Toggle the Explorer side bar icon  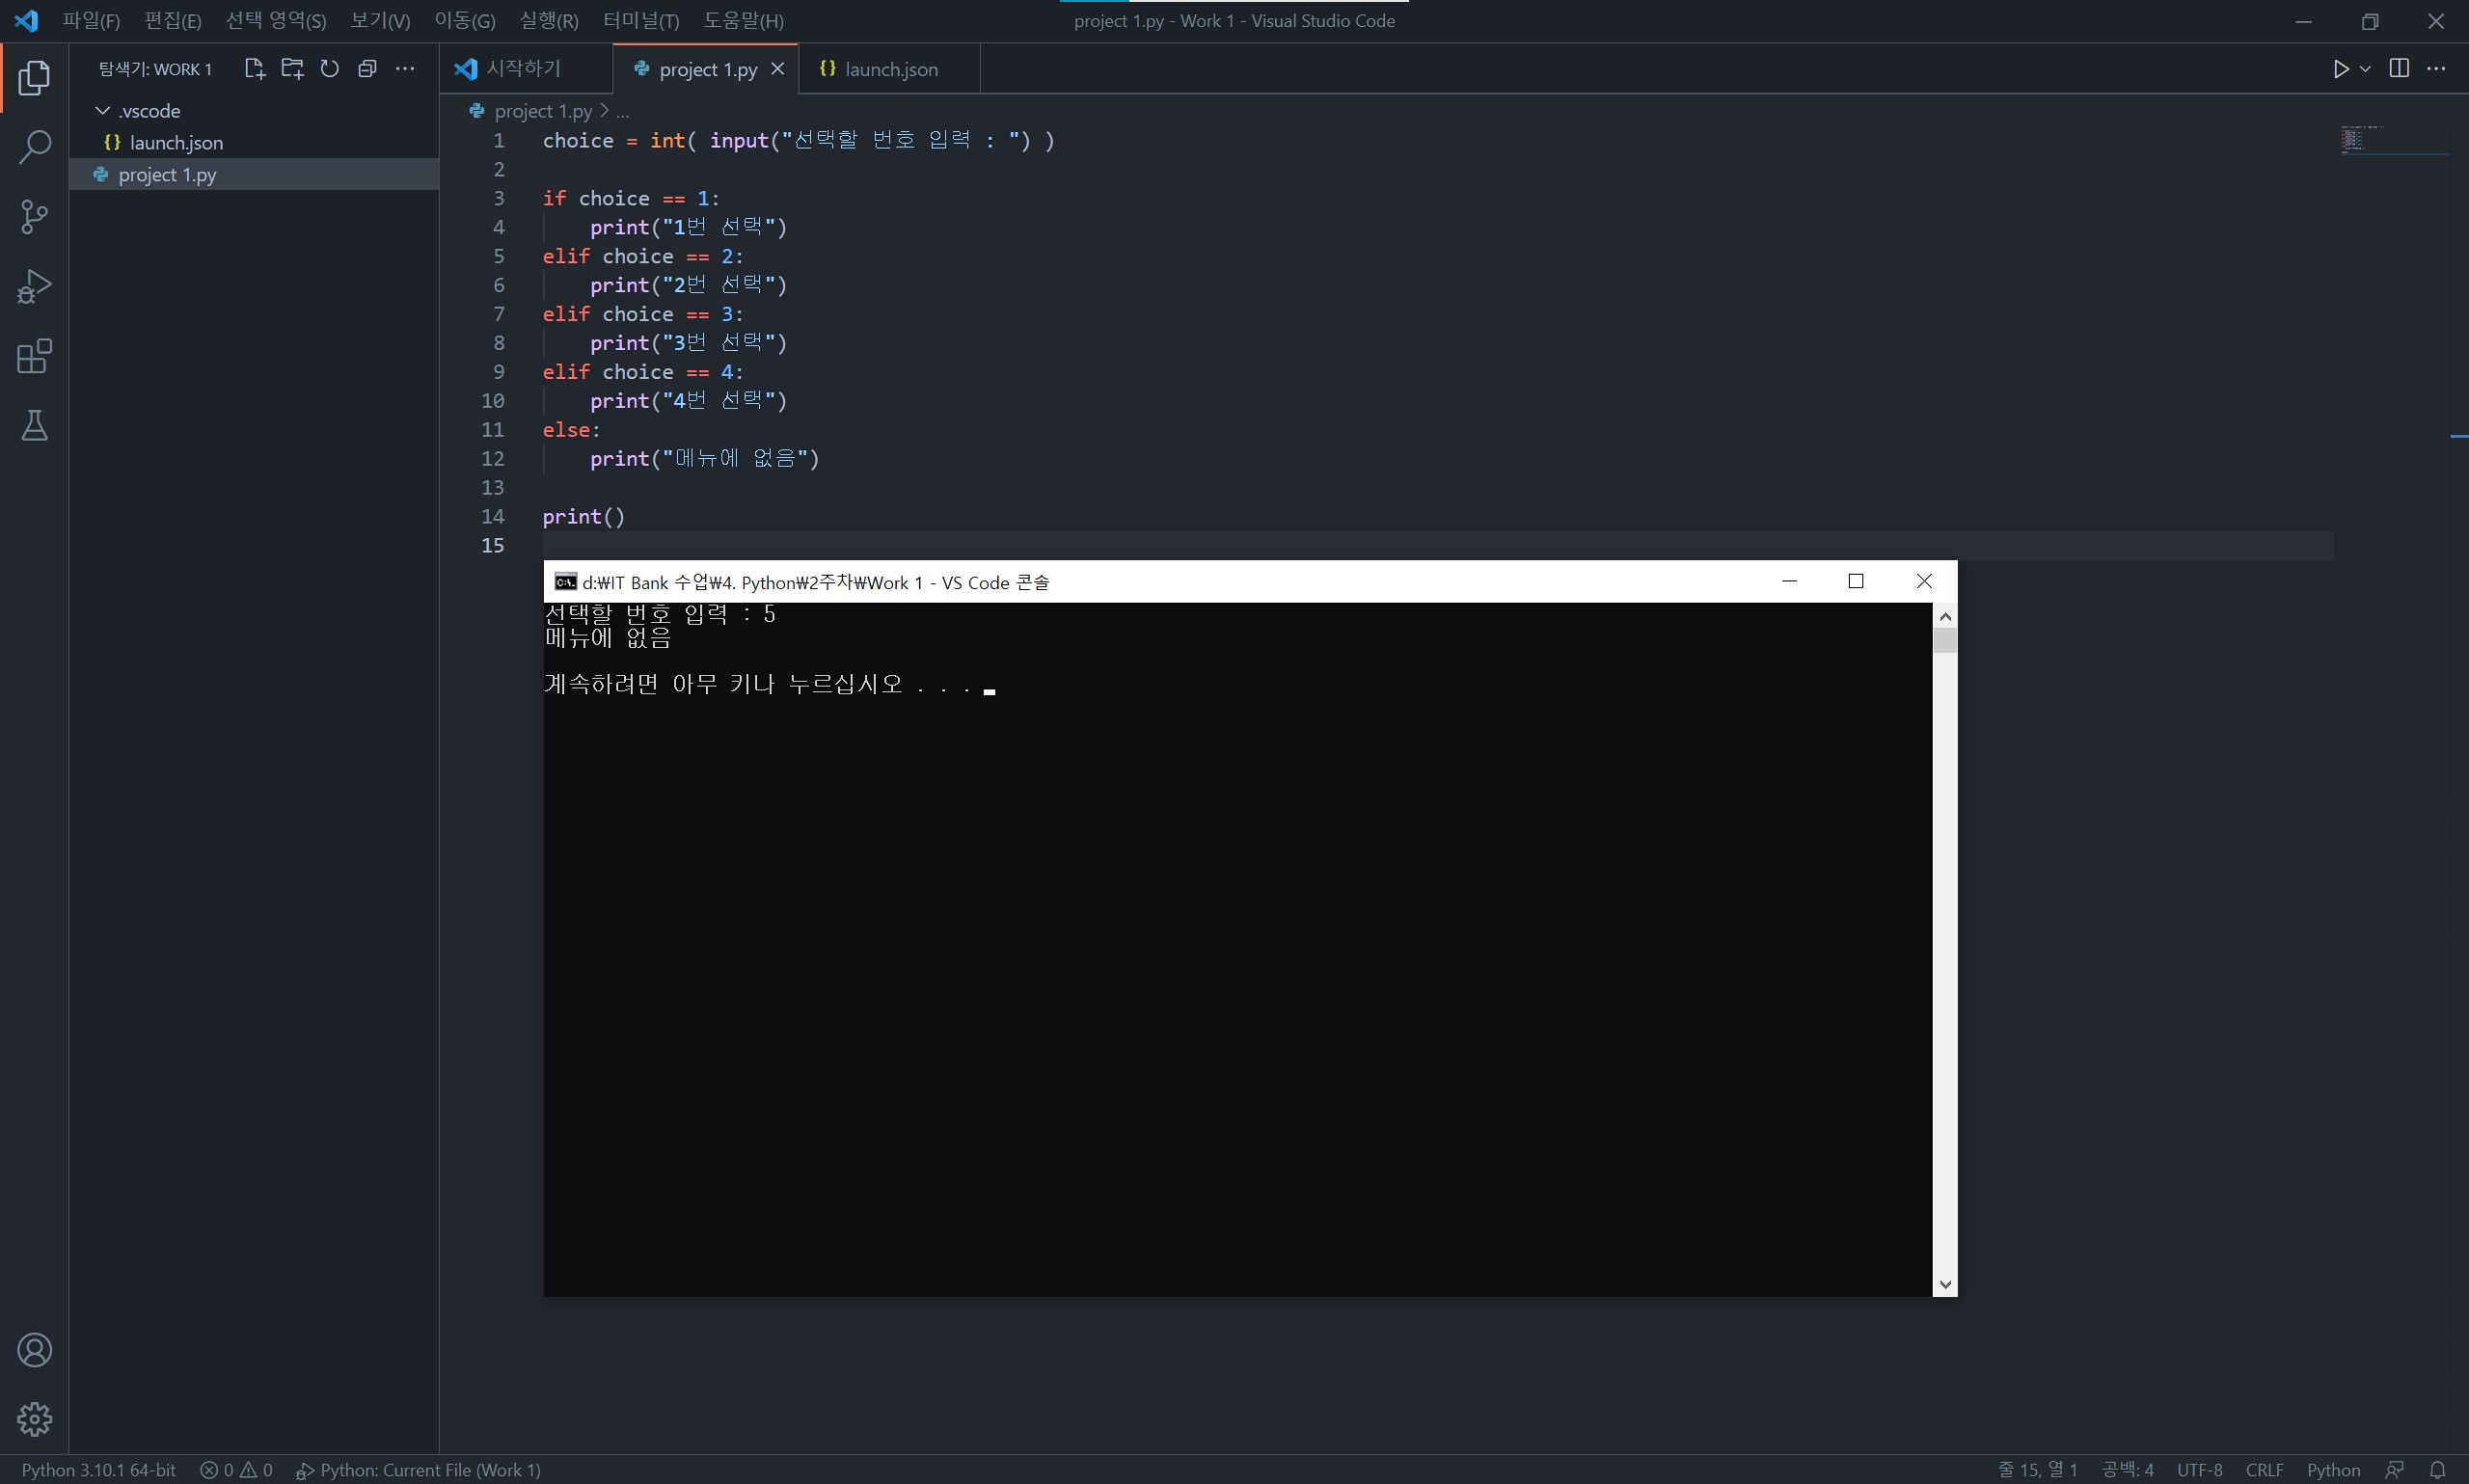point(34,78)
